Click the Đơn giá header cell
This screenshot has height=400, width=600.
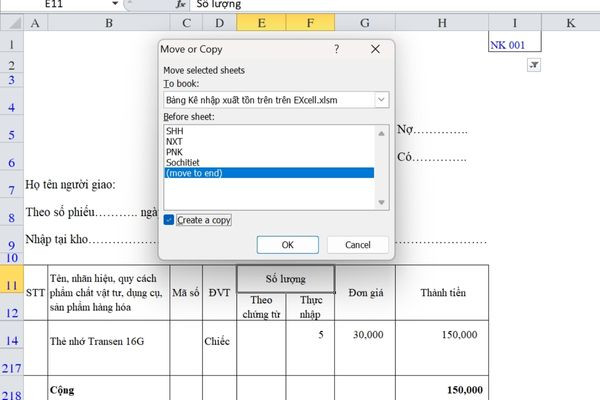coord(365,293)
